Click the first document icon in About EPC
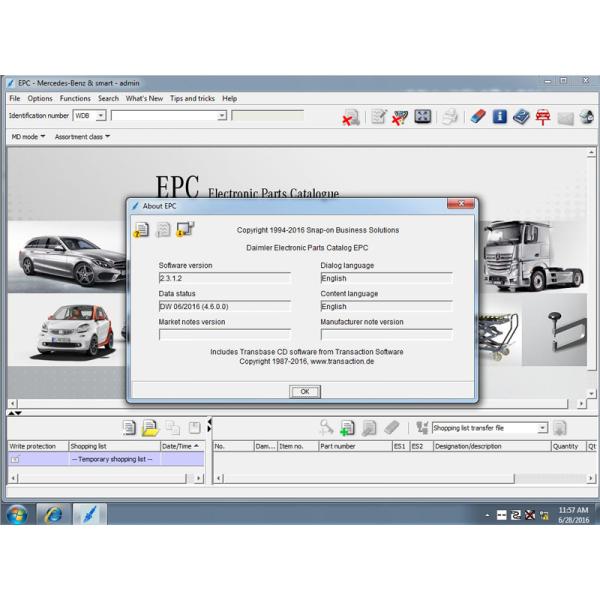The image size is (600, 600). pyautogui.click(x=141, y=230)
